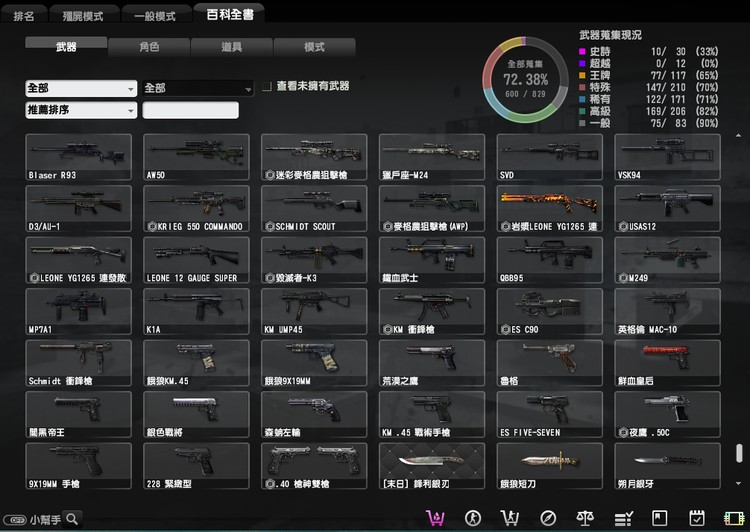Open the 228 緊緻型 pistol card
Viewport: 750px width, 532px height.
(x=196, y=466)
